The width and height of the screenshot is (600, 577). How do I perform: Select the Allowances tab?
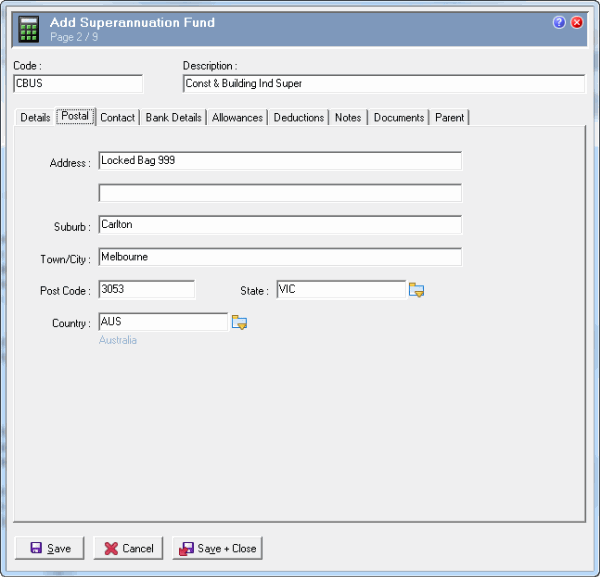tap(237, 118)
